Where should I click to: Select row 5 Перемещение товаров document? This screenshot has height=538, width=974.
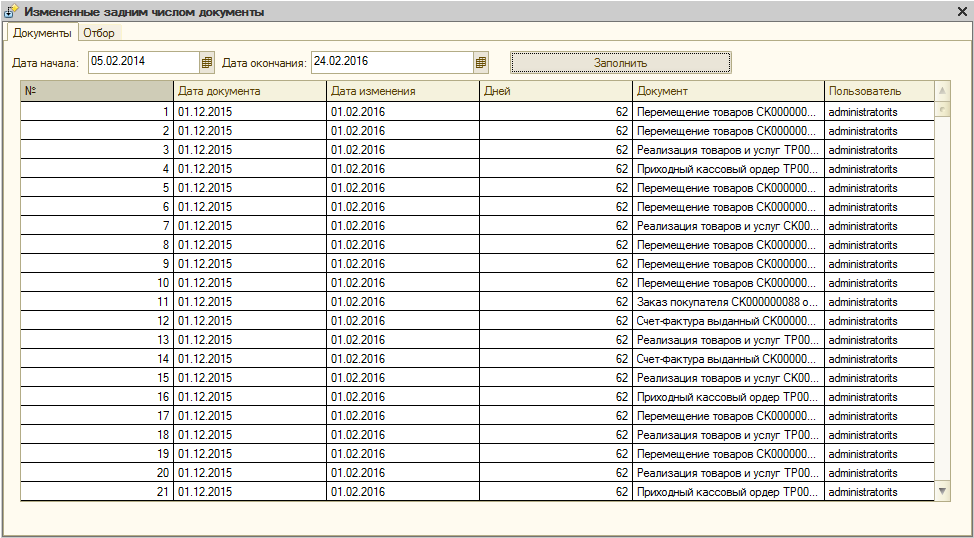[x=728, y=188]
